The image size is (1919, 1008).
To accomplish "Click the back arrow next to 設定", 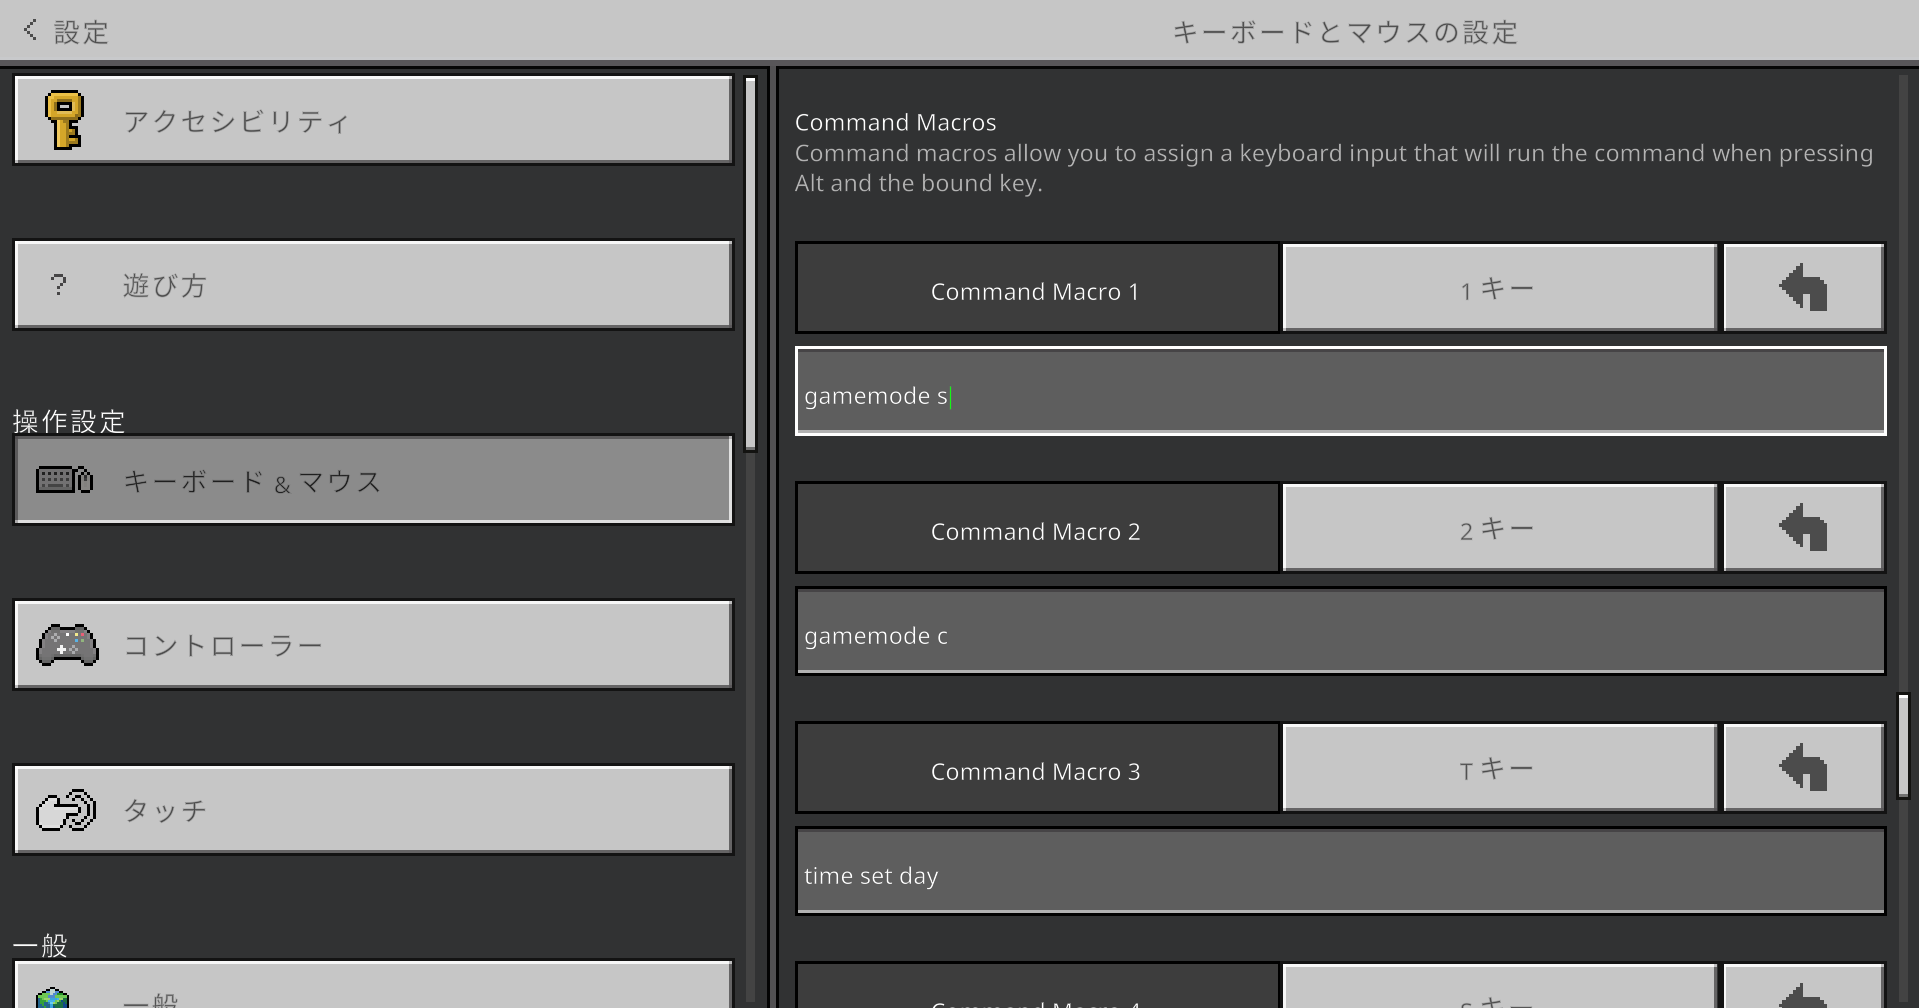I will pyautogui.click(x=30, y=31).
